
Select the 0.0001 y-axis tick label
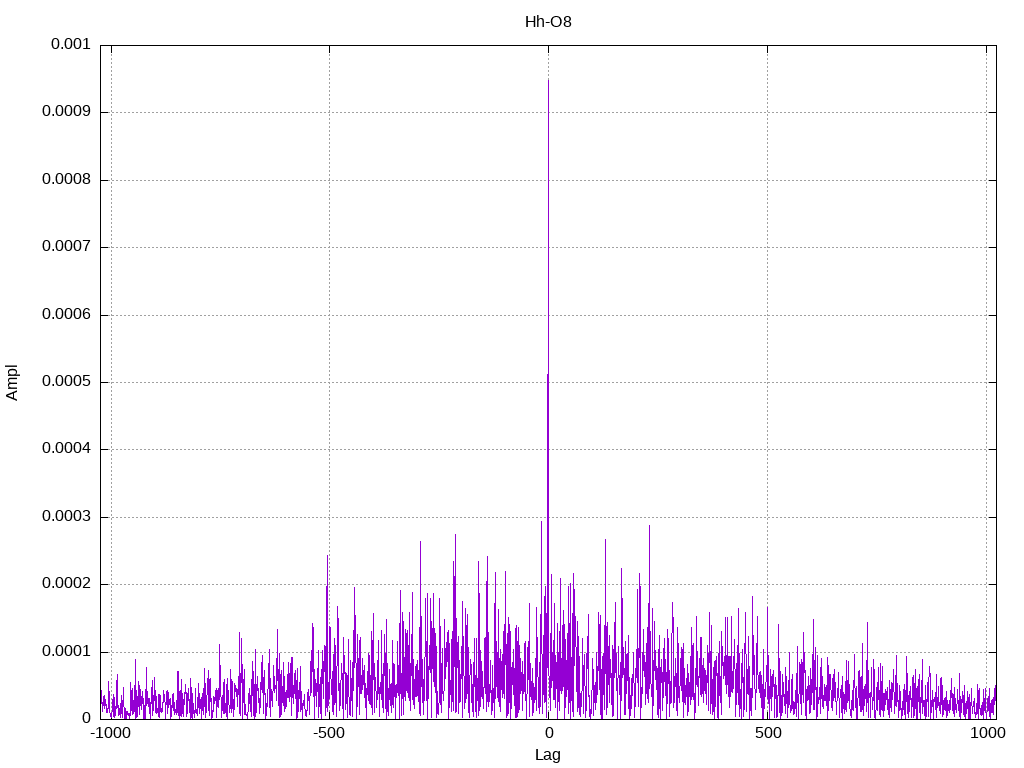pos(66,652)
